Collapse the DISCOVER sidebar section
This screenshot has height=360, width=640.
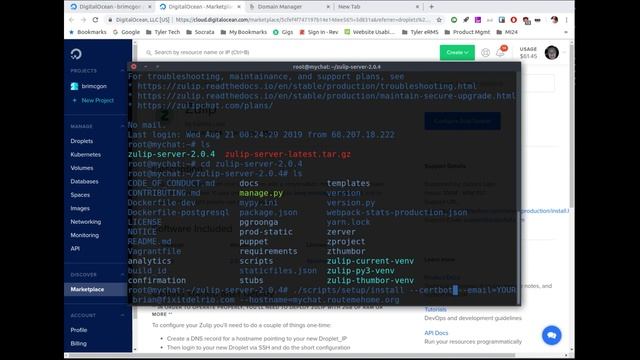pos(122,274)
